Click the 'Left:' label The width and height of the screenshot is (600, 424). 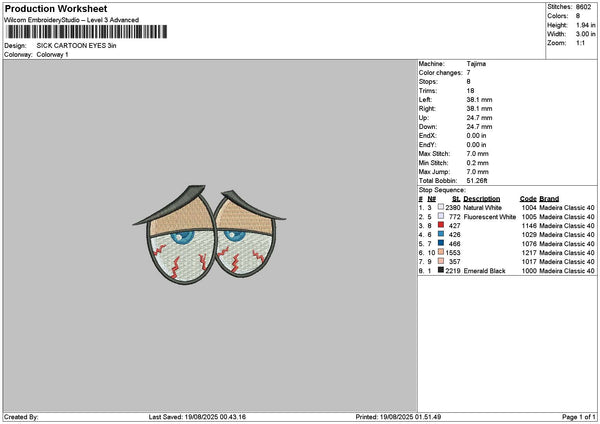[x=425, y=100]
